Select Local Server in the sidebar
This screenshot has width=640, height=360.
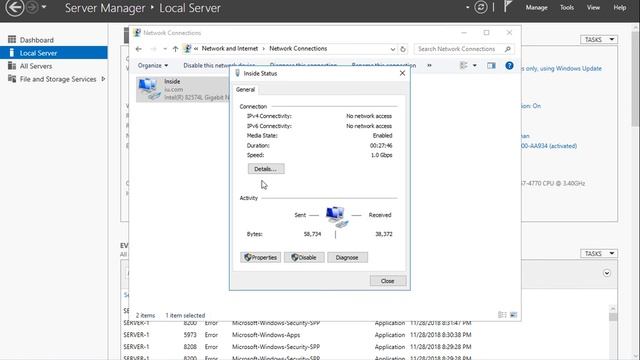[x=54, y=53]
